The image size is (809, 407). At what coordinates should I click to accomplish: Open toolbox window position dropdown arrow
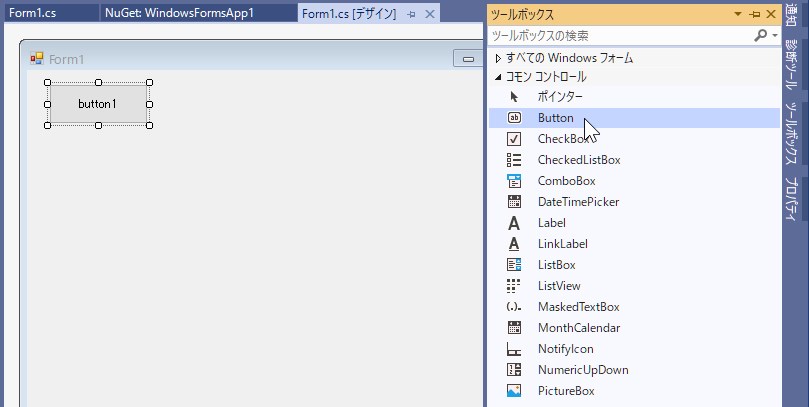[738, 14]
